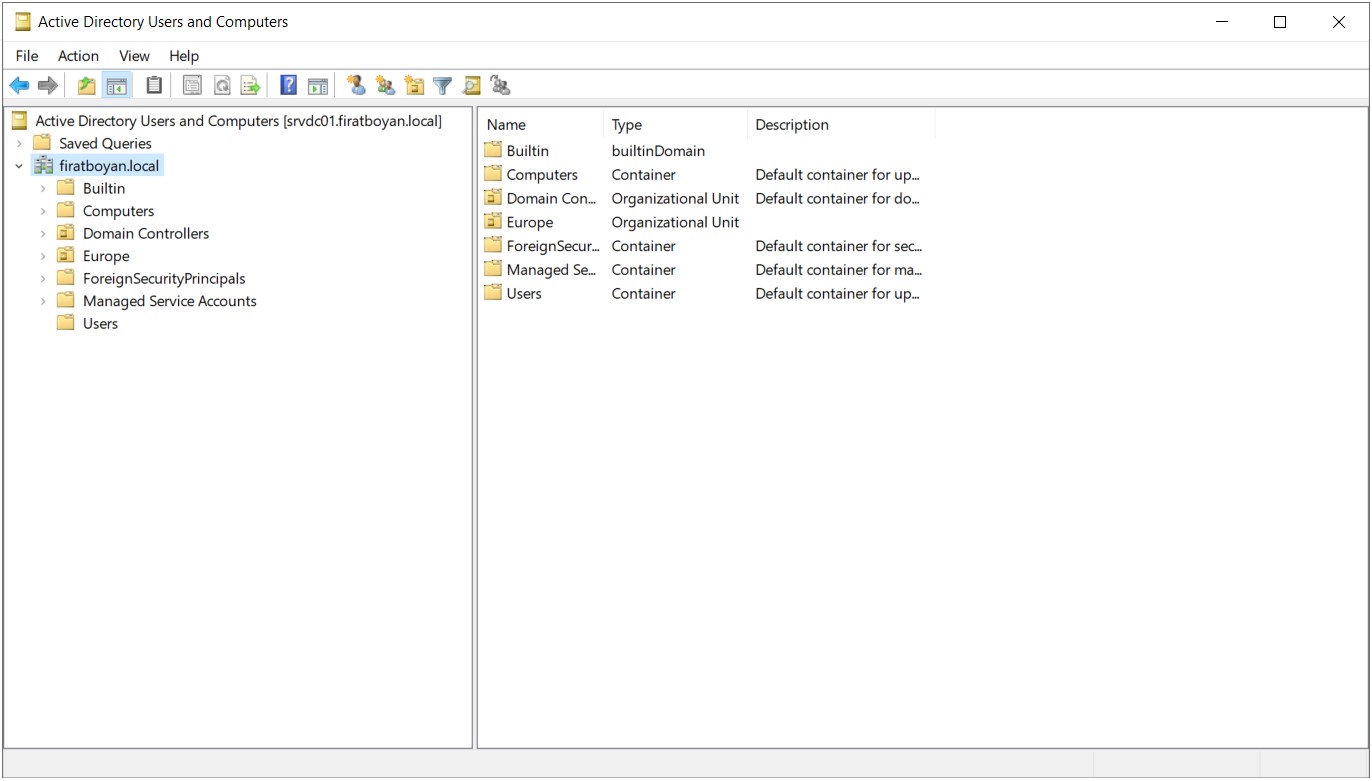Viewport: 1372px width, 781px height.
Task: Sort by the Name column header
Action: point(541,125)
